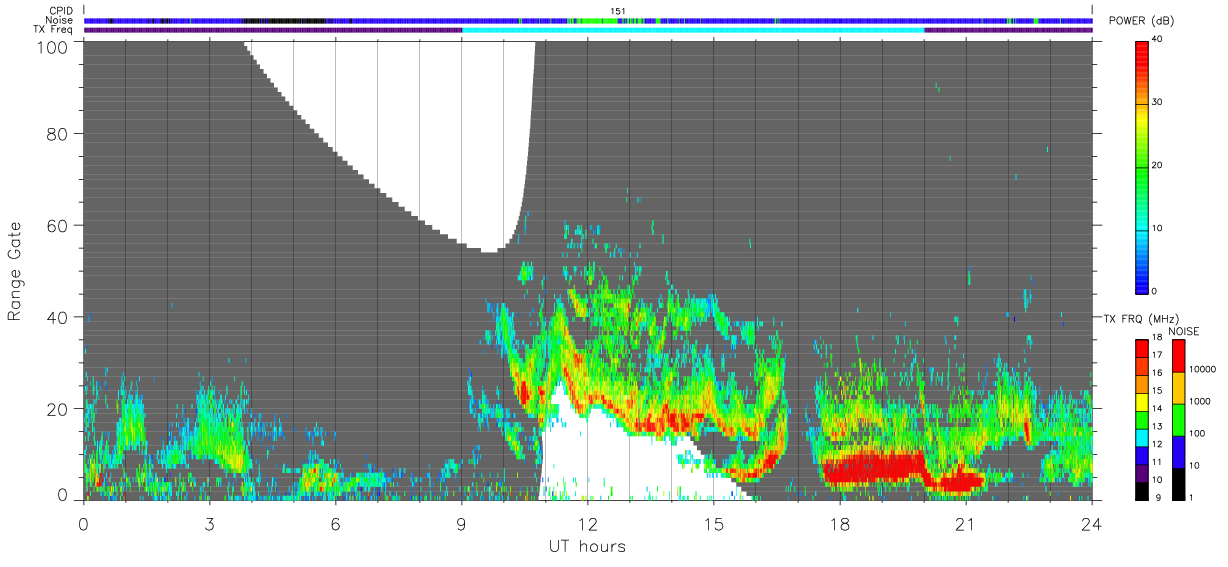The height and width of the screenshot is (567, 1228).
Task: Click the yellow segment of TX FRQ legend
Action: pyautogui.click(x=1141, y=402)
